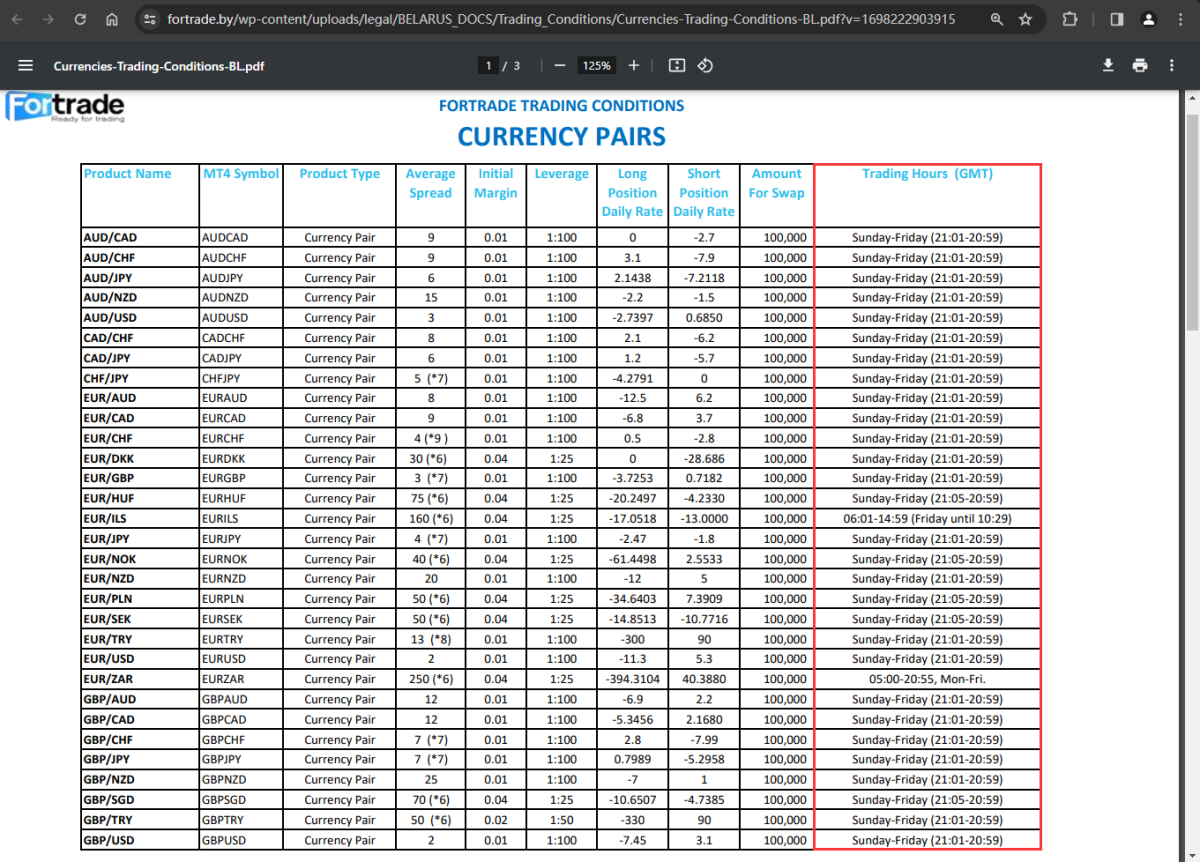The image size is (1200, 862).
Task: Zoom in with the plus button
Action: click(634, 66)
